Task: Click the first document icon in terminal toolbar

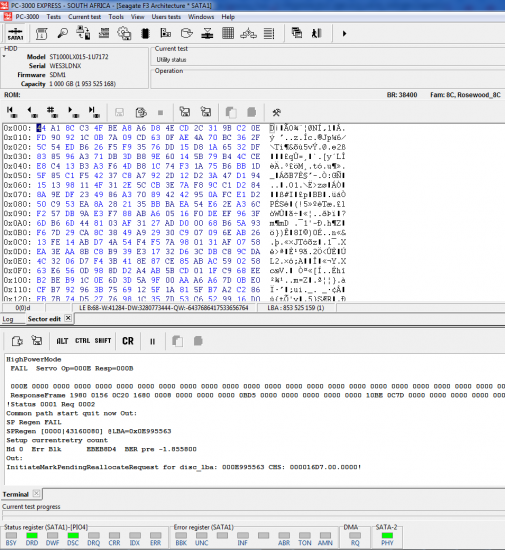Action: 17,341
